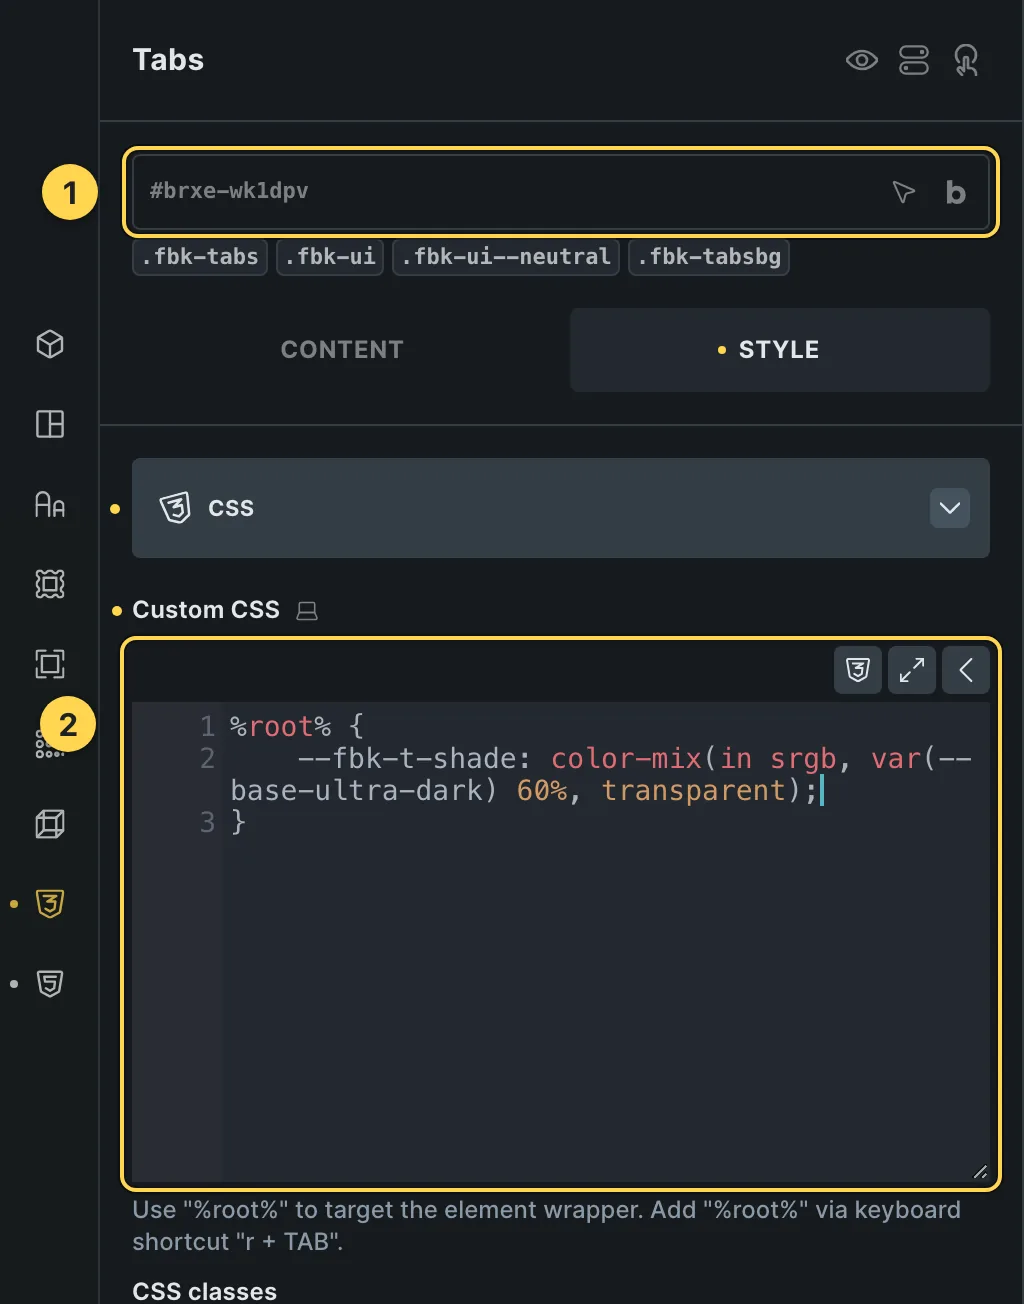Viewport: 1024px width, 1304px height.
Task: Open the 3D transform box icon in sidebar
Action: tap(50, 824)
